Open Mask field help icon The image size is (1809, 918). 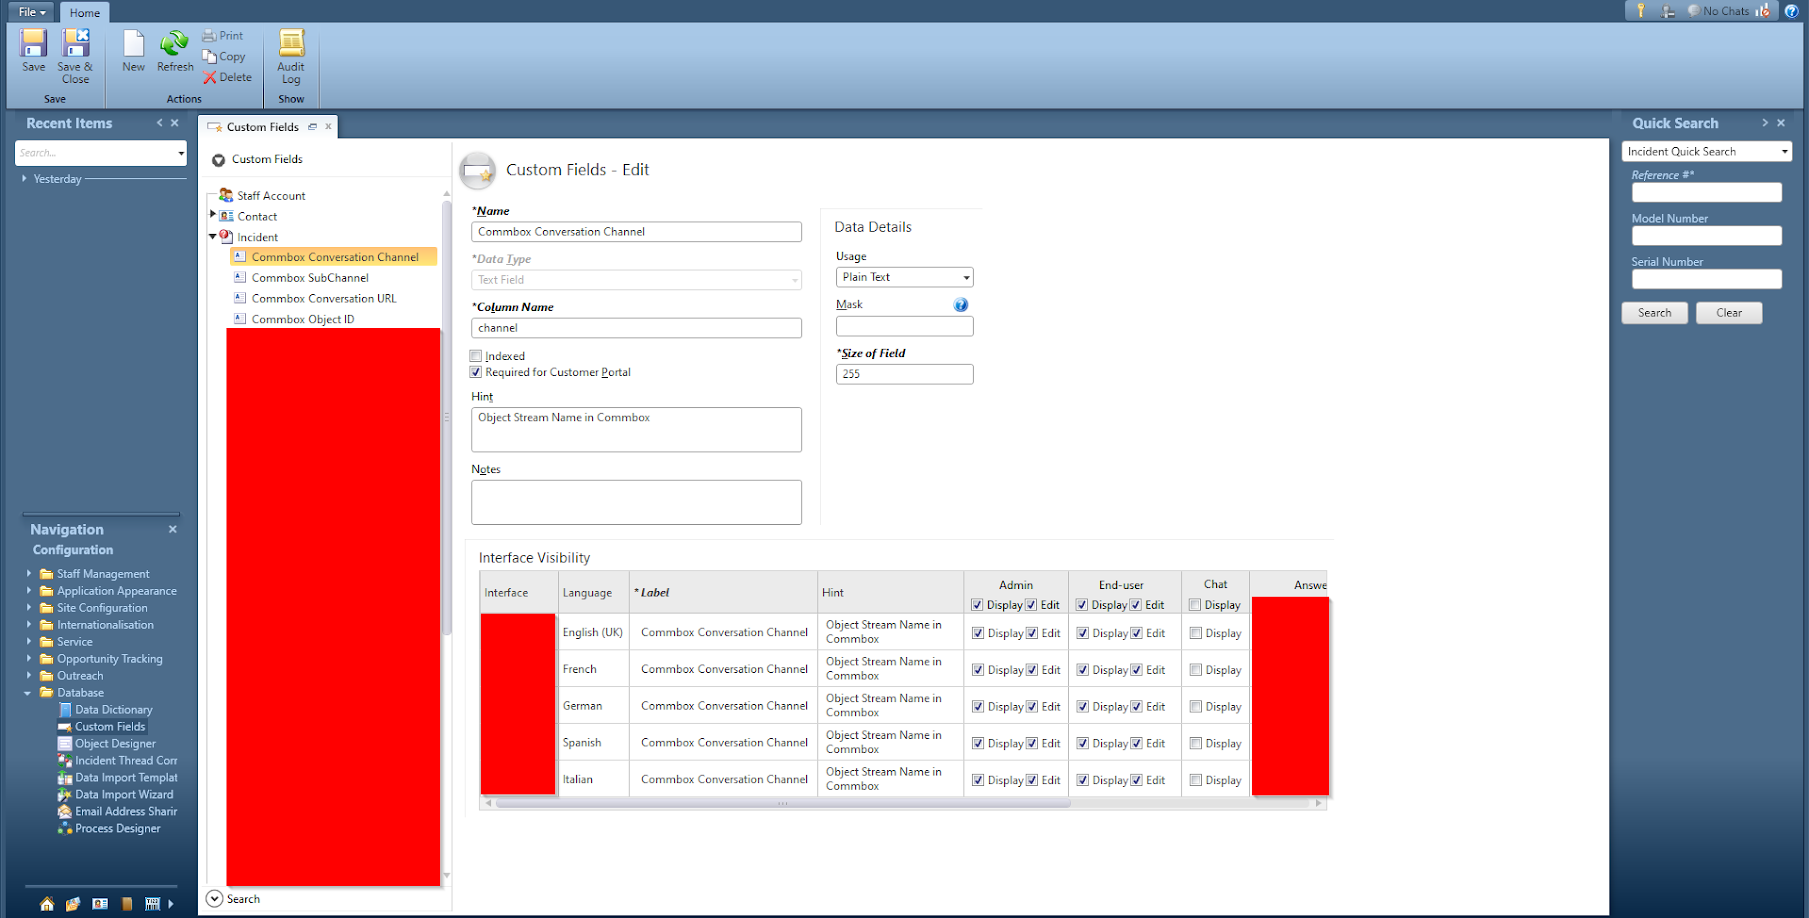click(961, 305)
